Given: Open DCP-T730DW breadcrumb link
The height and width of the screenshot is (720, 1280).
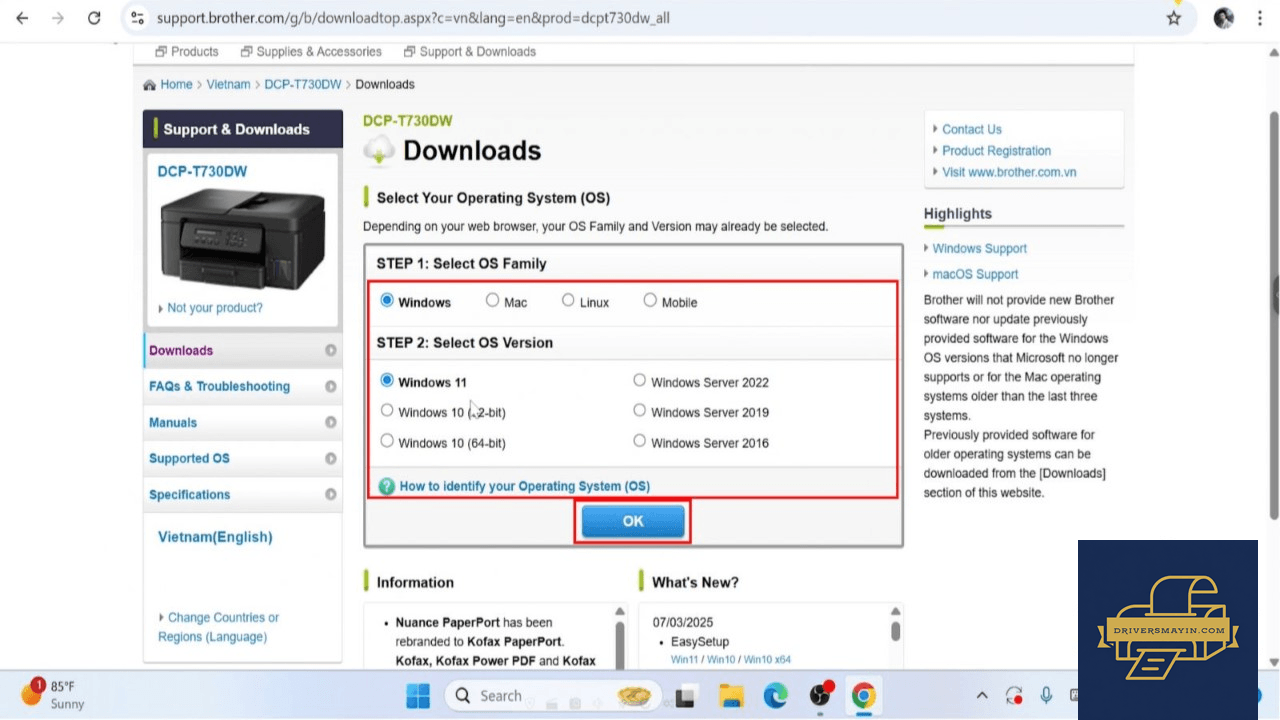Looking at the screenshot, I should coord(303,85).
